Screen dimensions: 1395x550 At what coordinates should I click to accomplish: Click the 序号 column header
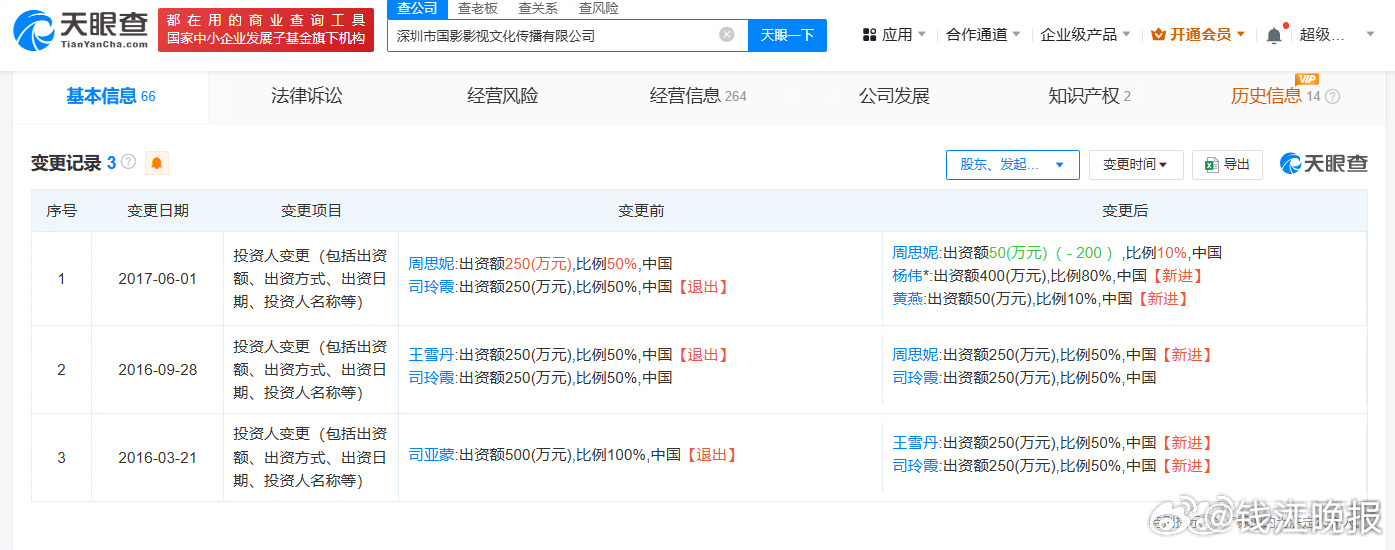[62, 211]
